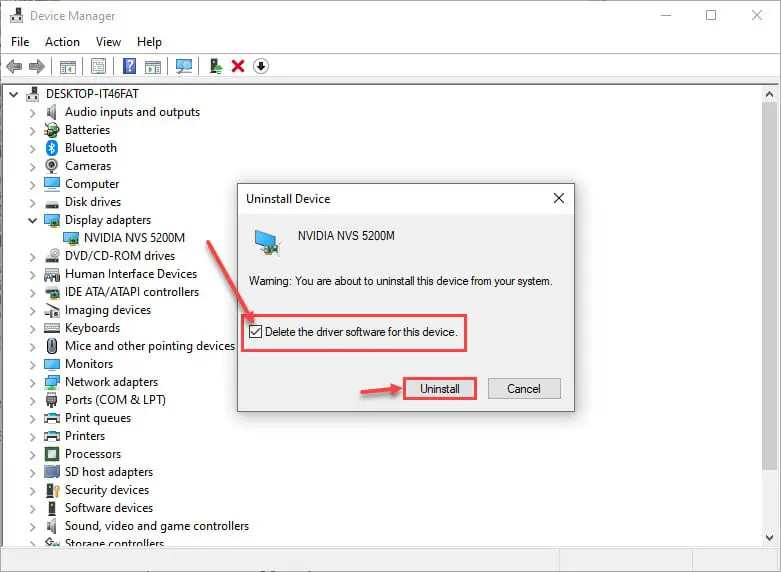Click the vertical scrollbar thumb
The image size is (781, 572).
[769, 285]
